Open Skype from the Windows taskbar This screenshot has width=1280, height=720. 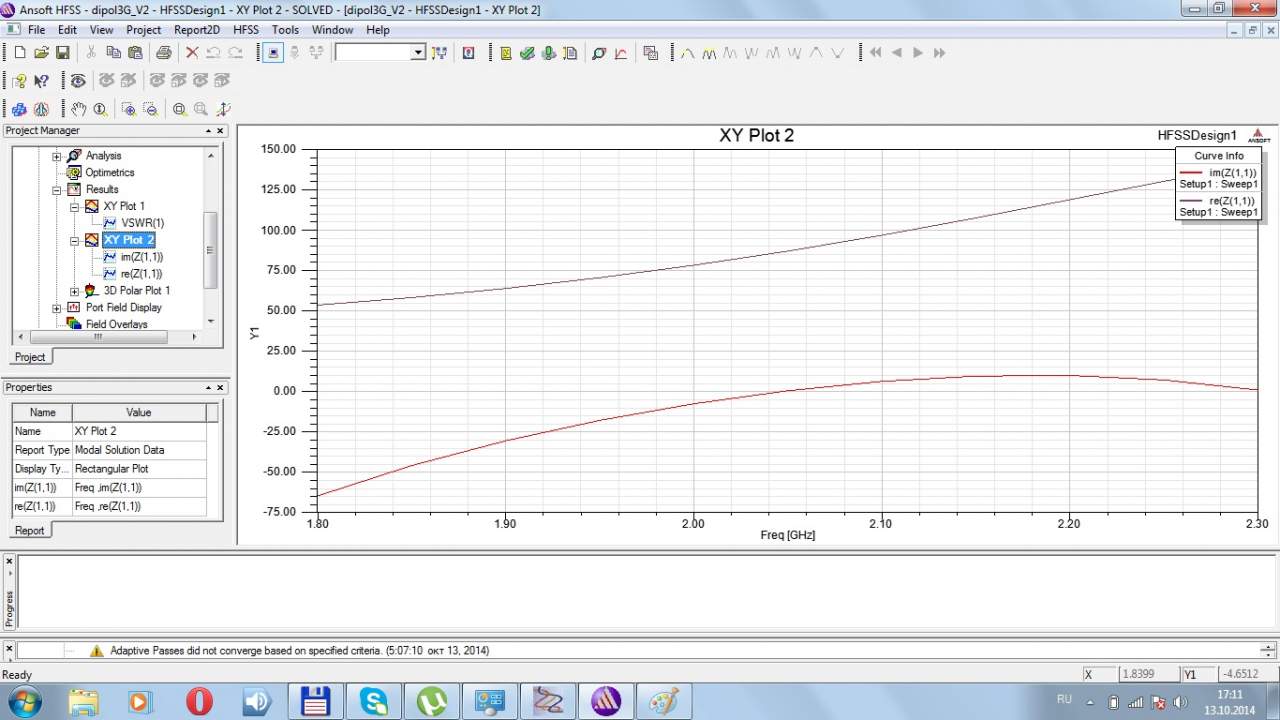(x=374, y=702)
